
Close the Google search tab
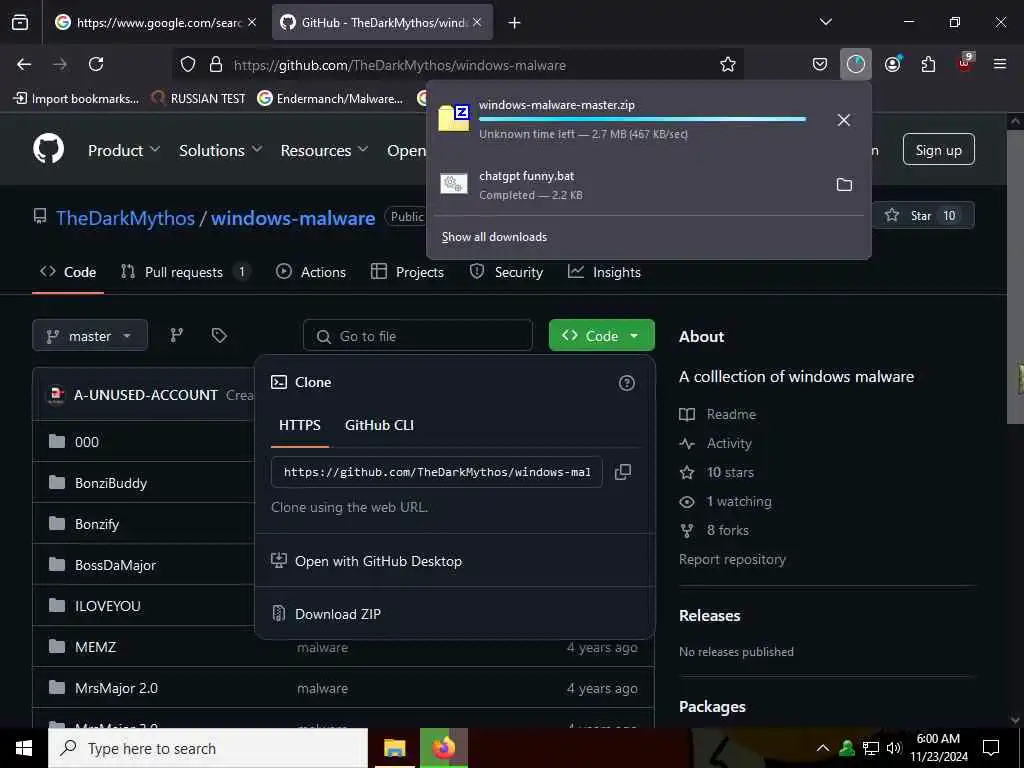[252, 22]
